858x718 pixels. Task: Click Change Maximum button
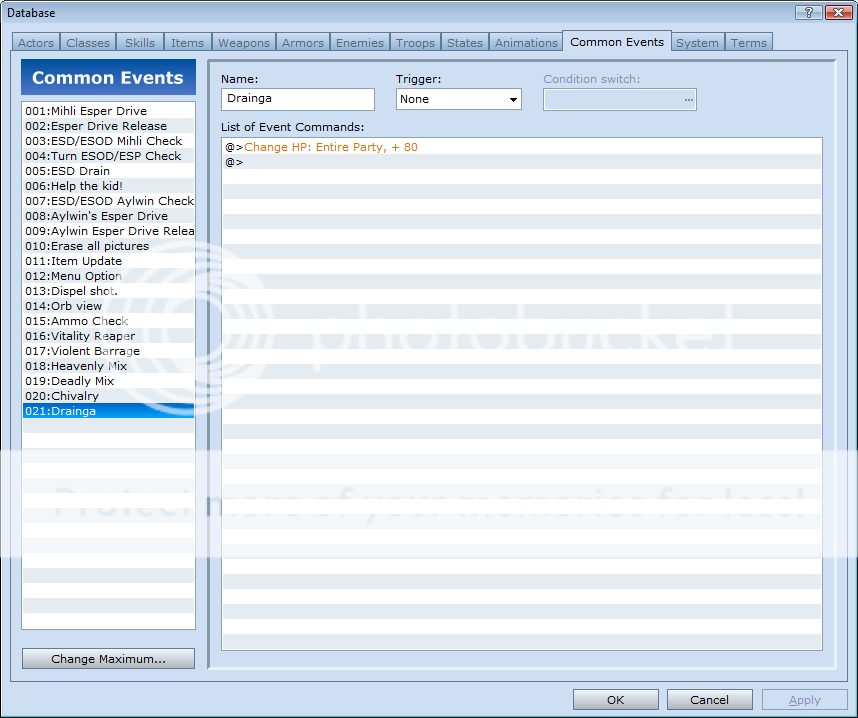(x=108, y=659)
